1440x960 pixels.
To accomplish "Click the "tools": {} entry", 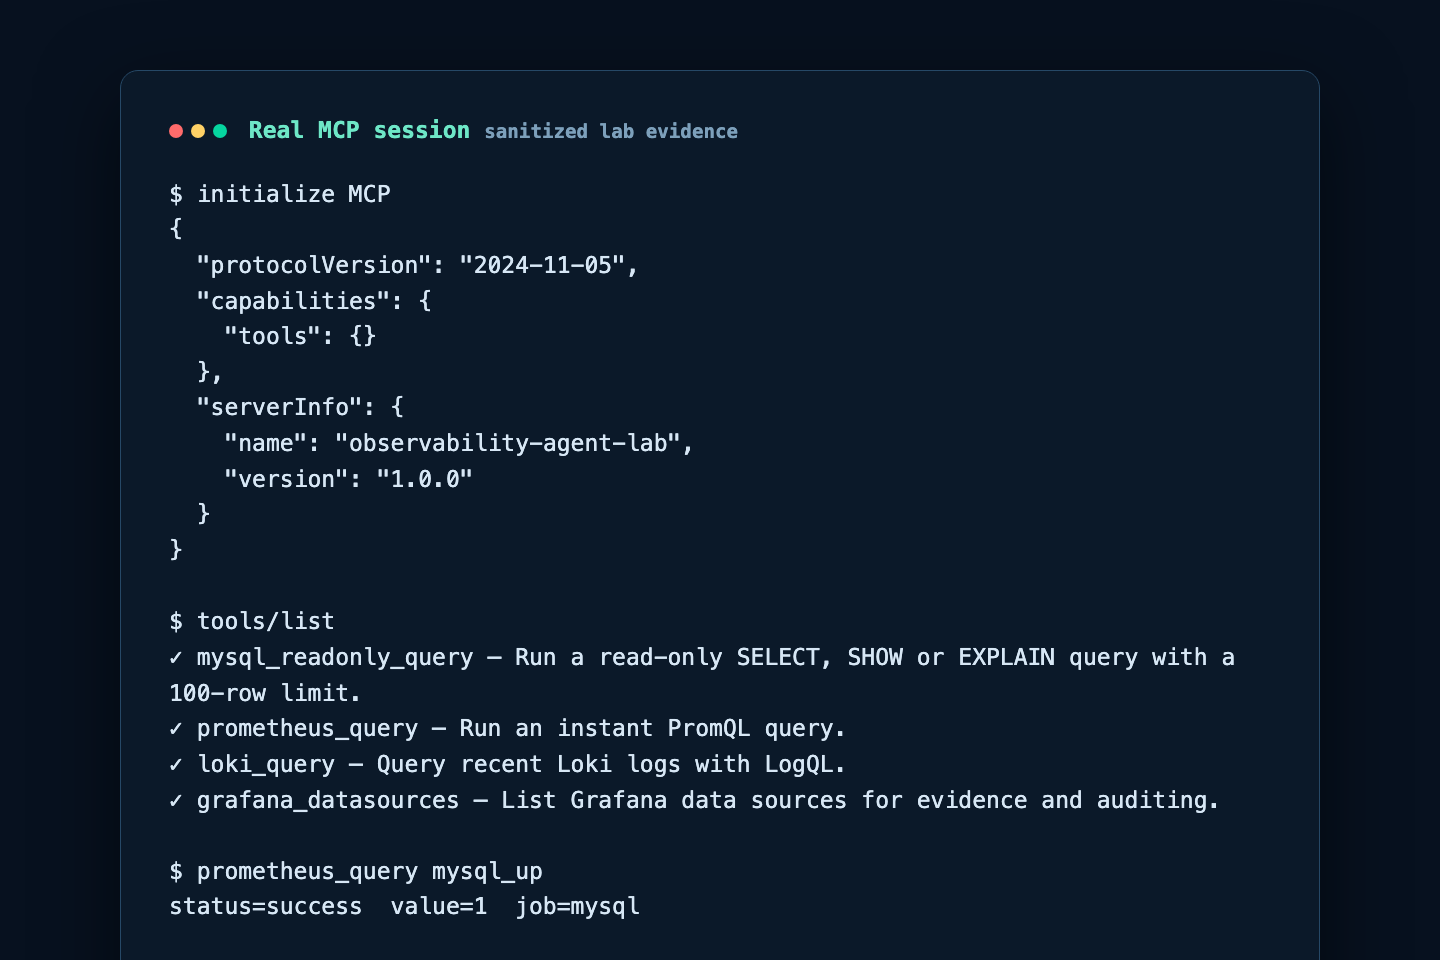I will point(300,336).
